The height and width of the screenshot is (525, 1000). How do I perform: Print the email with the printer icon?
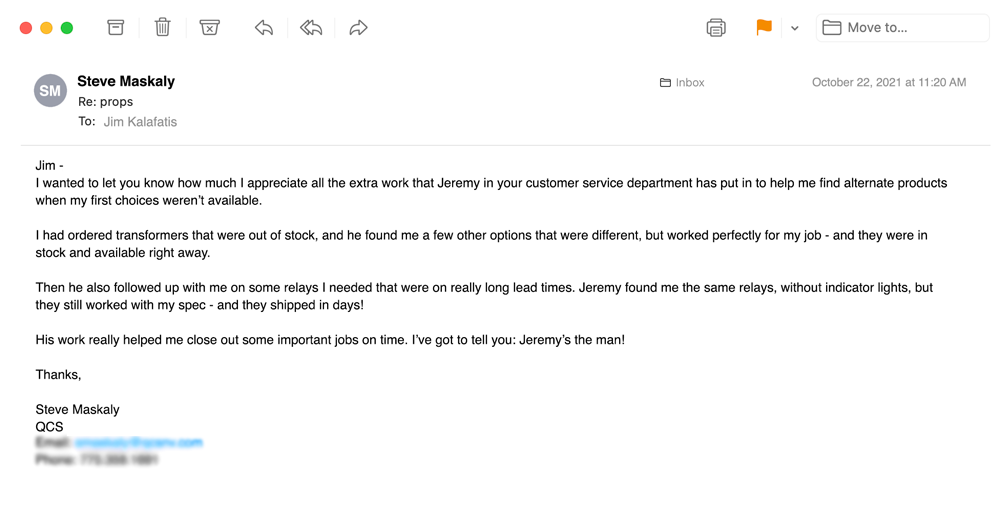[x=716, y=28]
